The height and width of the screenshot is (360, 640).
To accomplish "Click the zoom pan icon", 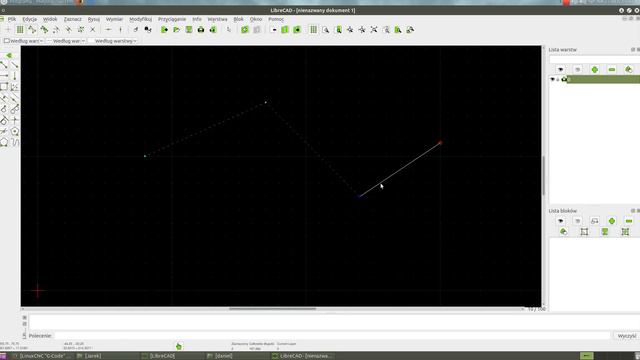I will (410, 30).
